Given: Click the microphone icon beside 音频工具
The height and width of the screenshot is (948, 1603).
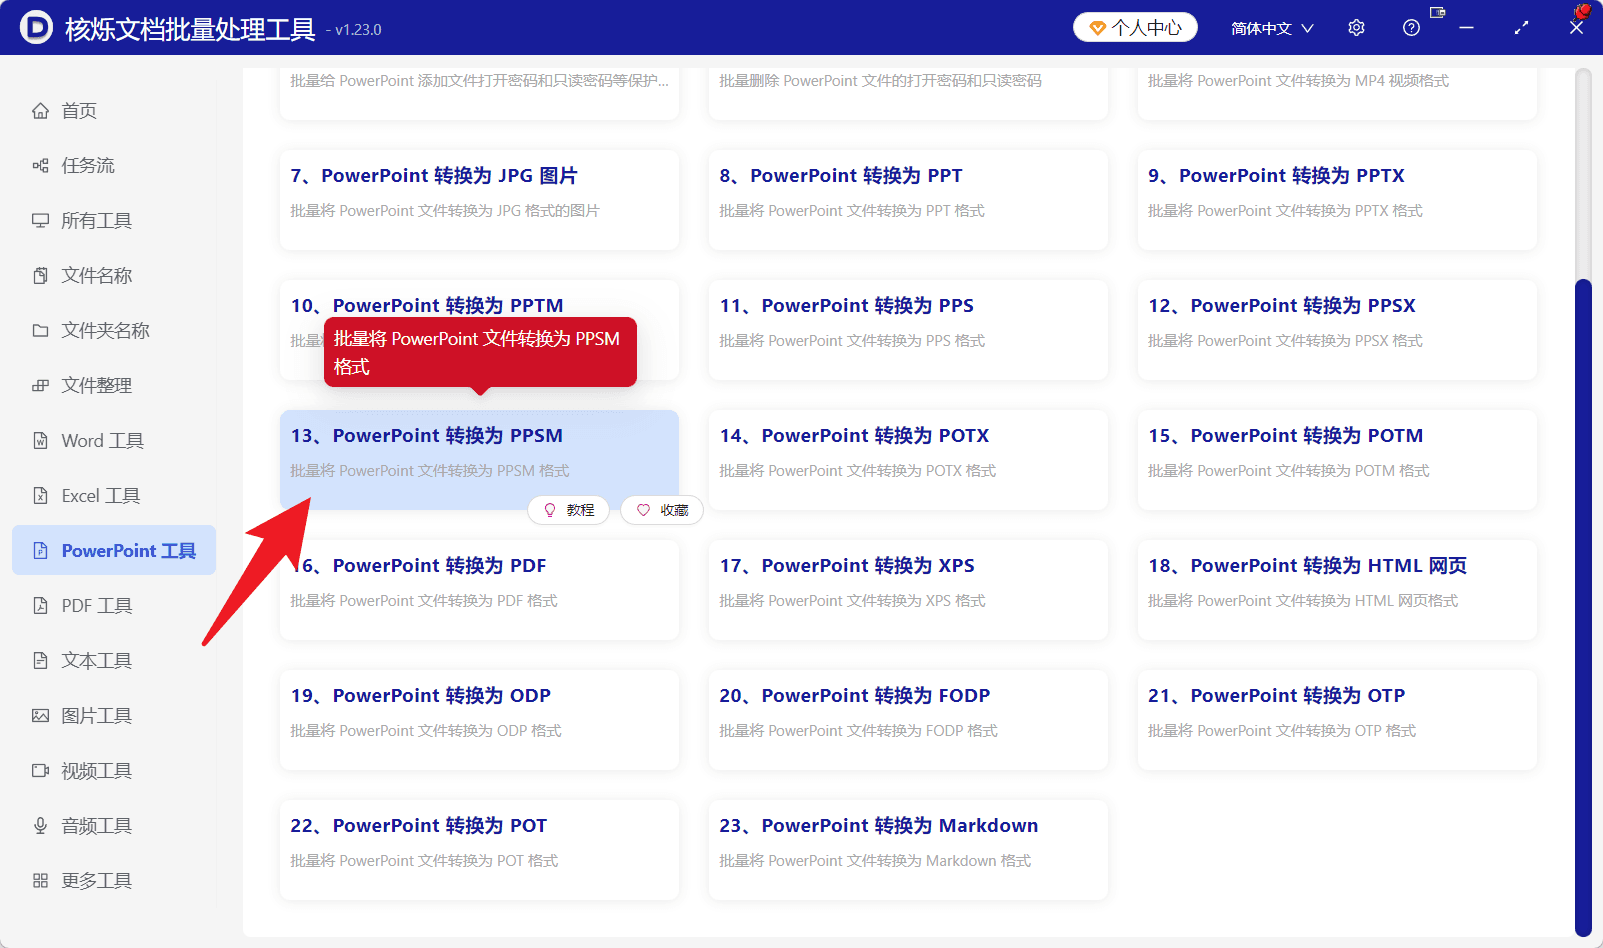Looking at the screenshot, I should [40, 826].
